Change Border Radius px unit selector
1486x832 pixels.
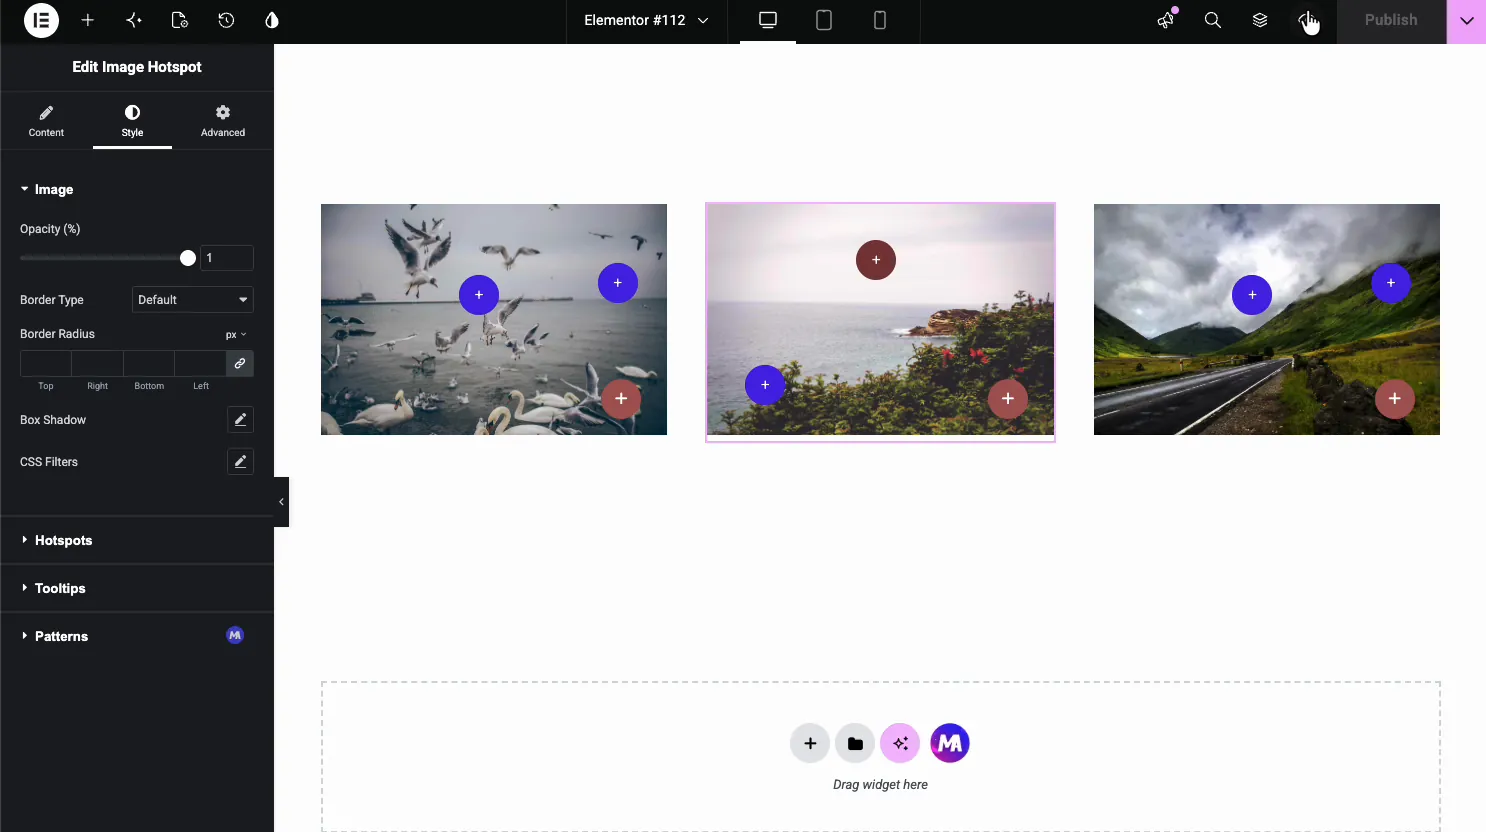[236, 335]
